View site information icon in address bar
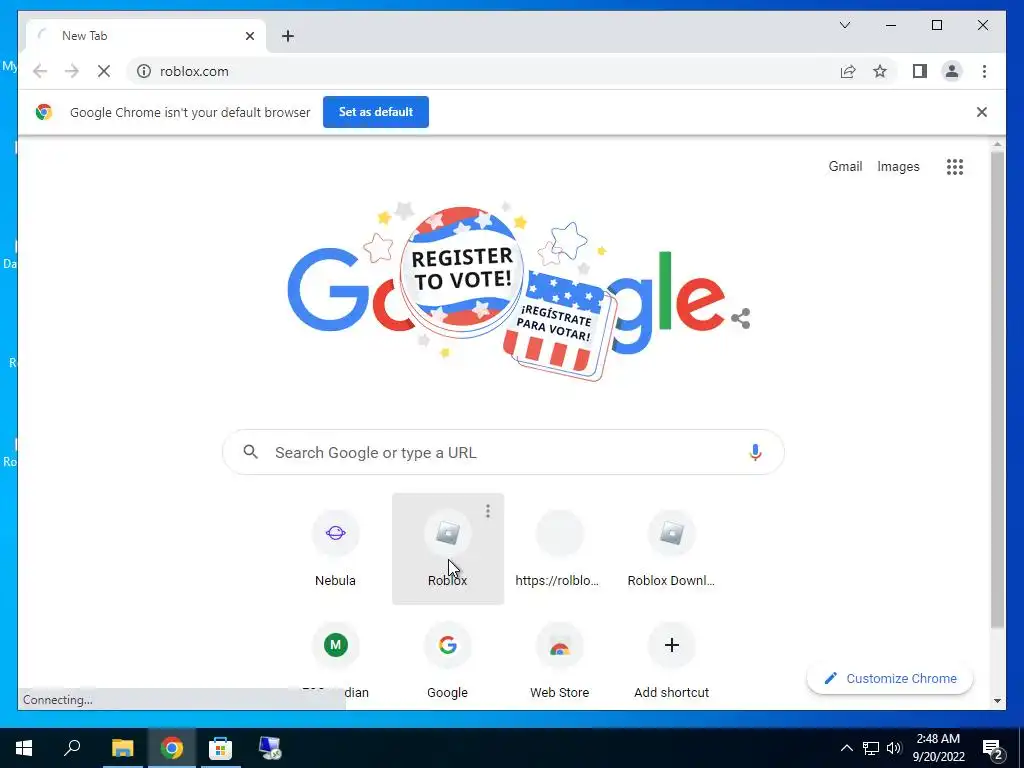Screen dimensions: 1024x768 click(144, 71)
